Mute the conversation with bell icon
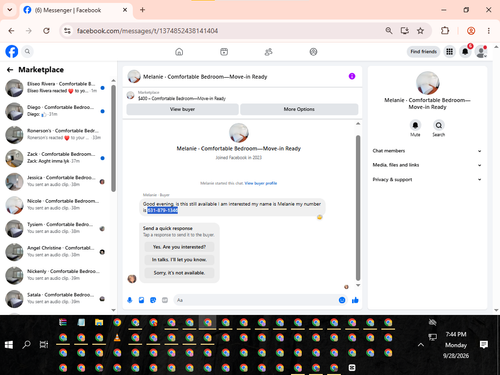 pos(415,125)
